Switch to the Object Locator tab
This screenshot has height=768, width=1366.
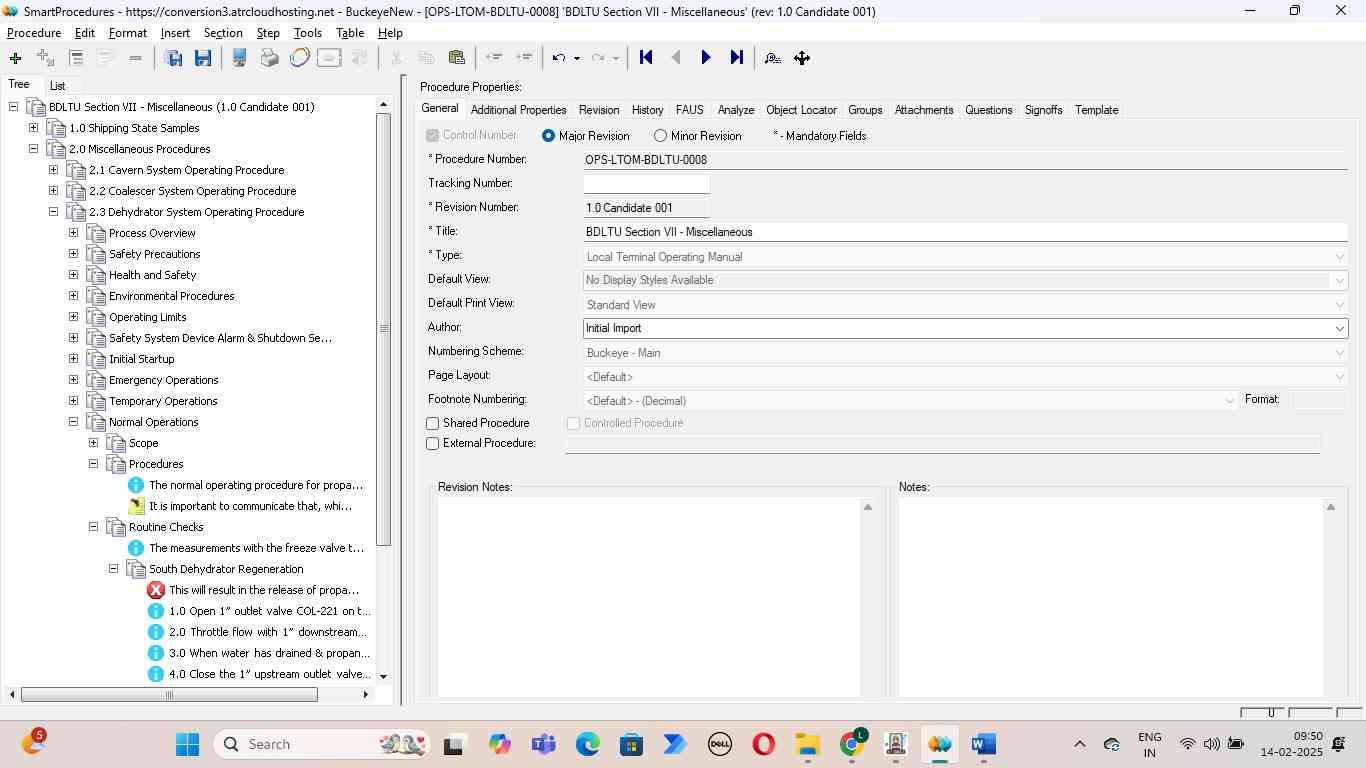coord(801,110)
